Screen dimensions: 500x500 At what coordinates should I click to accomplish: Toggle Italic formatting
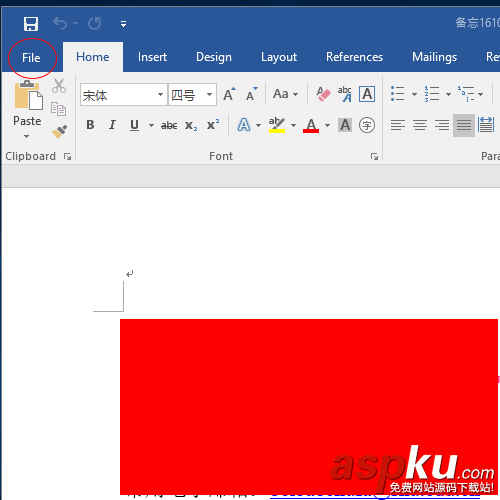[112, 125]
